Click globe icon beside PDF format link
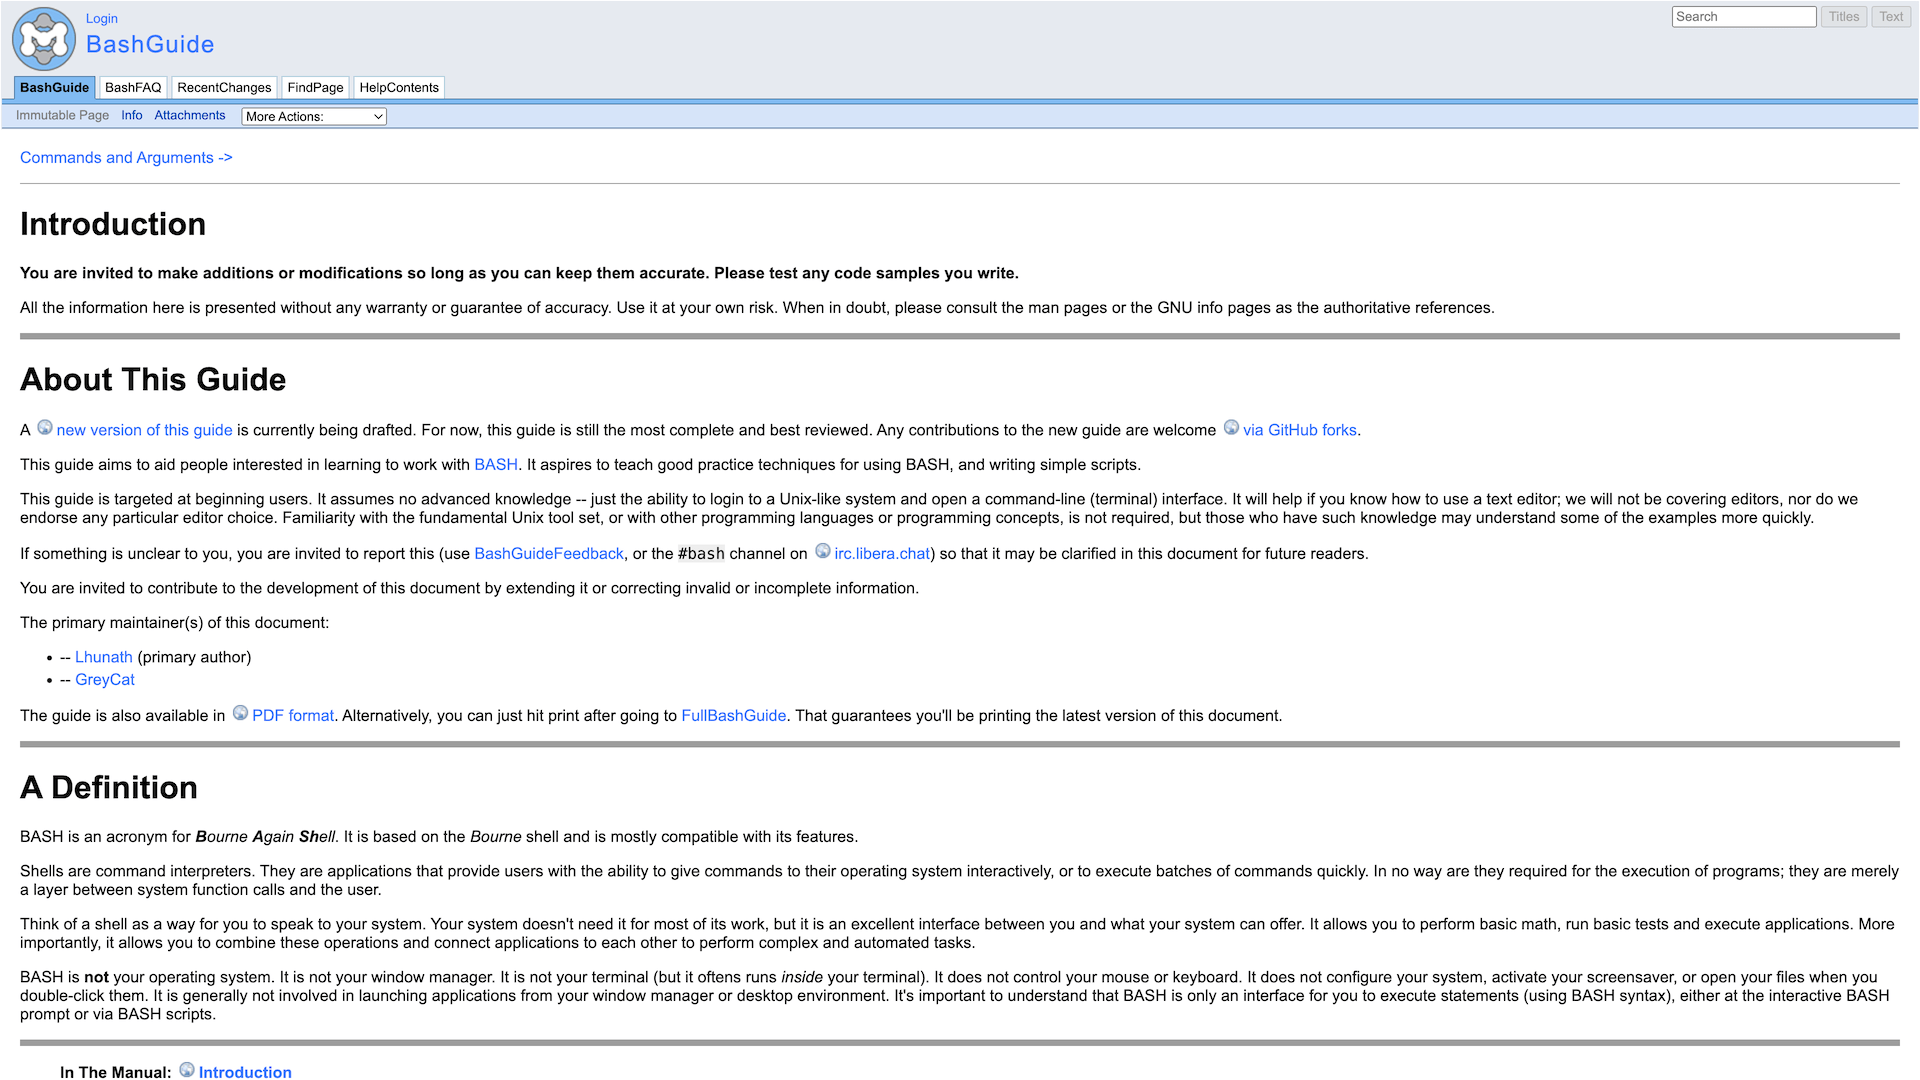Viewport: 1920px width, 1080px height. [x=240, y=713]
